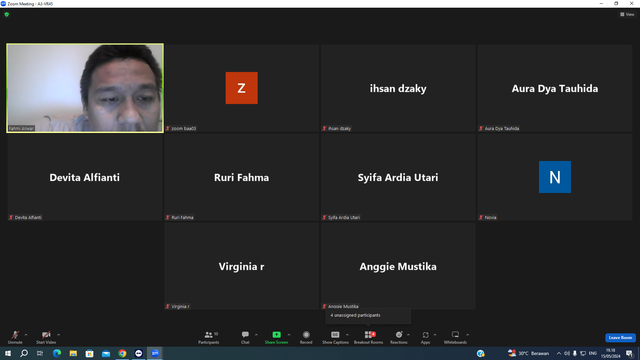The height and width of the screenshot is (360, 640).
Task: Expand Apps options arrow
Action: (x=435, y=335)
